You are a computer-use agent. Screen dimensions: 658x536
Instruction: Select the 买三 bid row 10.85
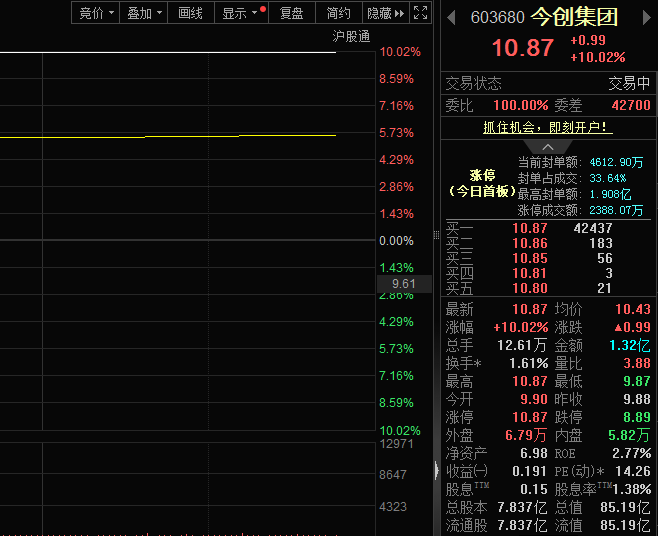coord(548,259)
